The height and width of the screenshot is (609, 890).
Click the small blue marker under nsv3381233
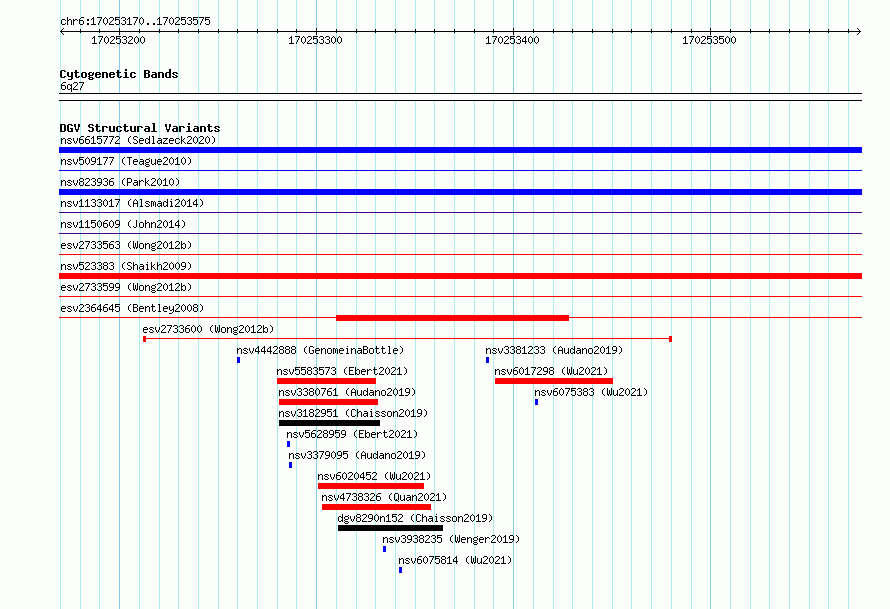[x=487, y=360]
